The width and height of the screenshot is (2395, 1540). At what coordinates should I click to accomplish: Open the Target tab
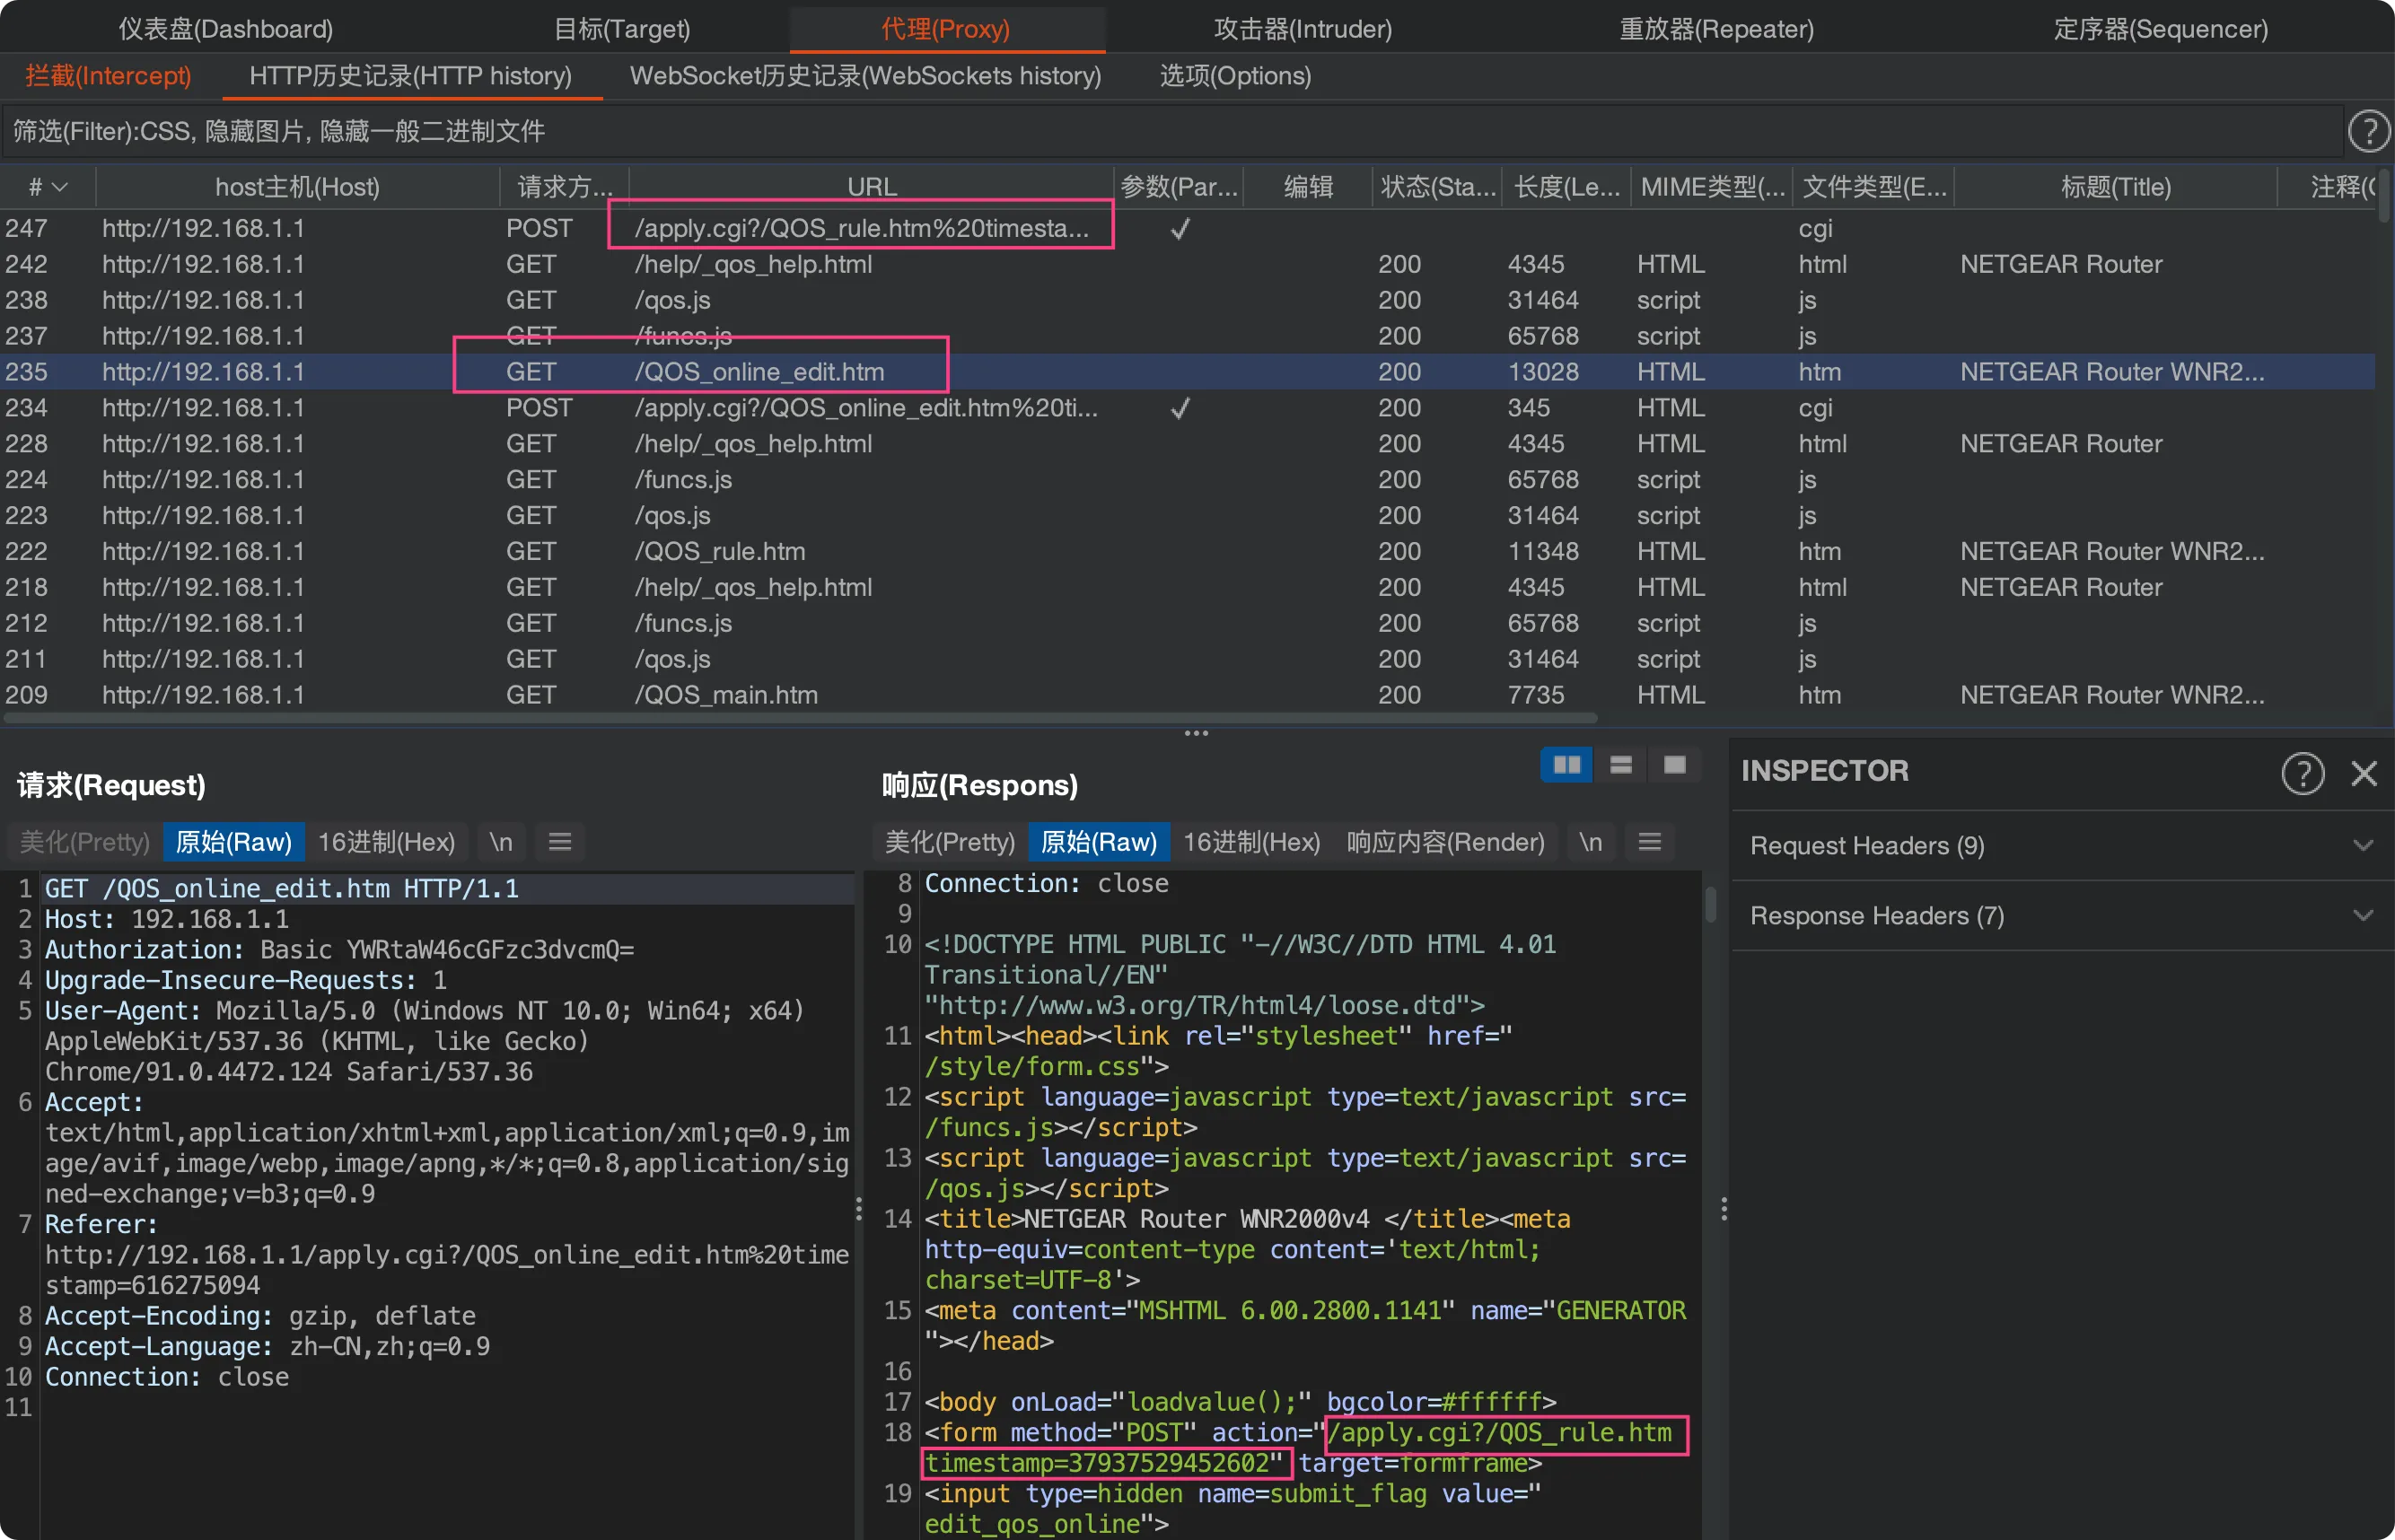point(622,29)
